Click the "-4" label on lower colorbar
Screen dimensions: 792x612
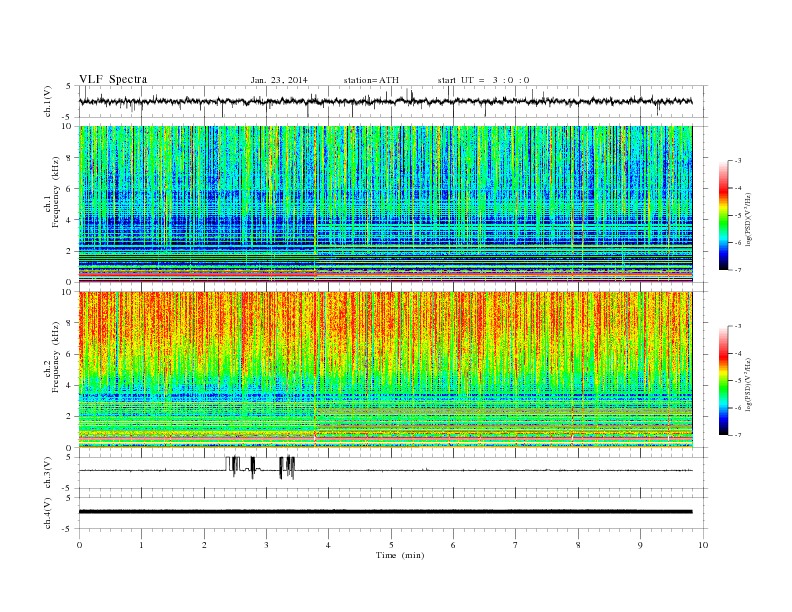738,353
